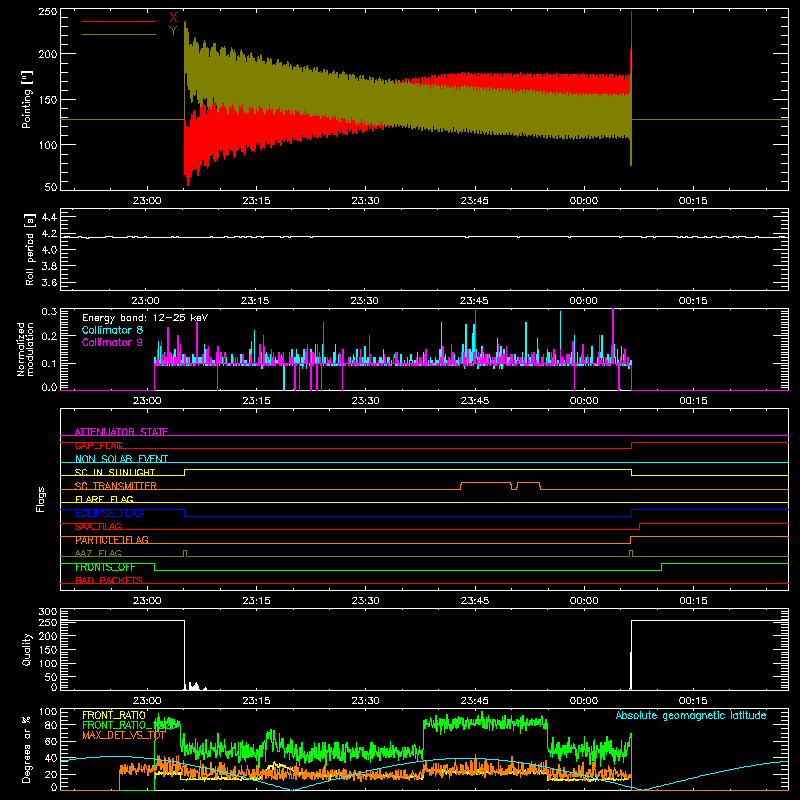Click the SAA_FLAG label
This screenshot has width=800, height=800.
coord(98,527)
